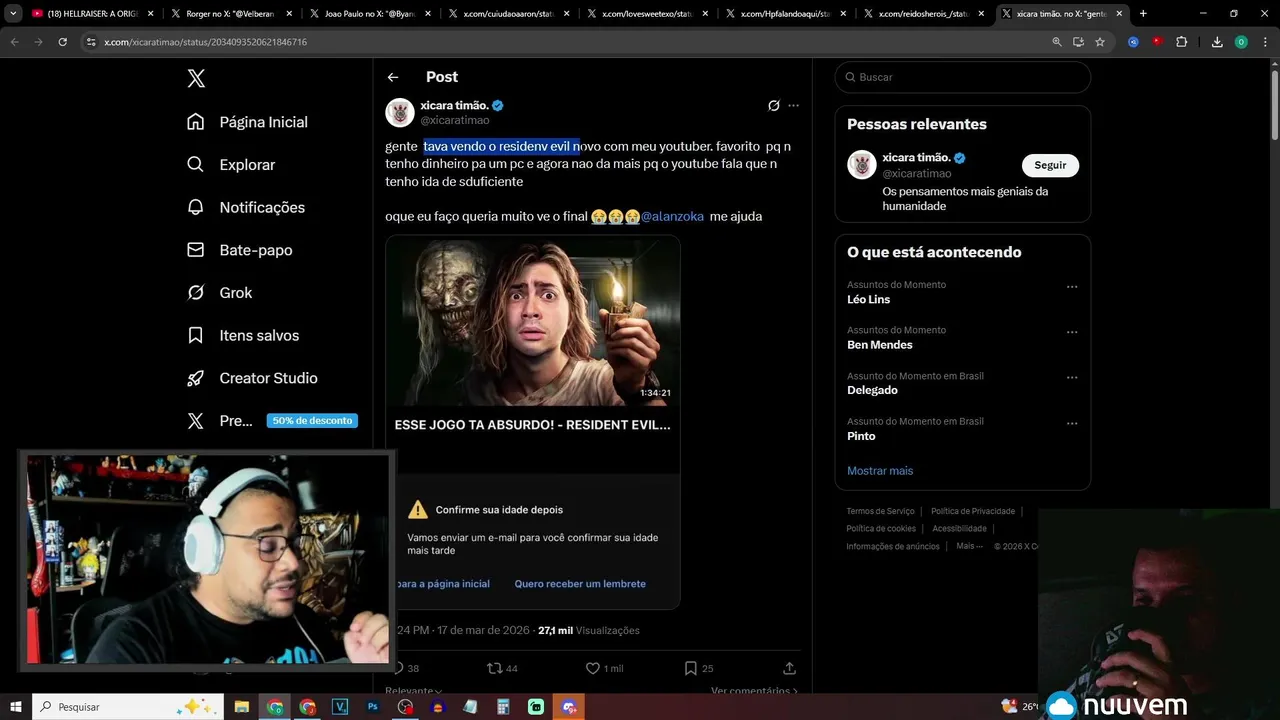Open Chrome three-dot menu

(1265, 42)
